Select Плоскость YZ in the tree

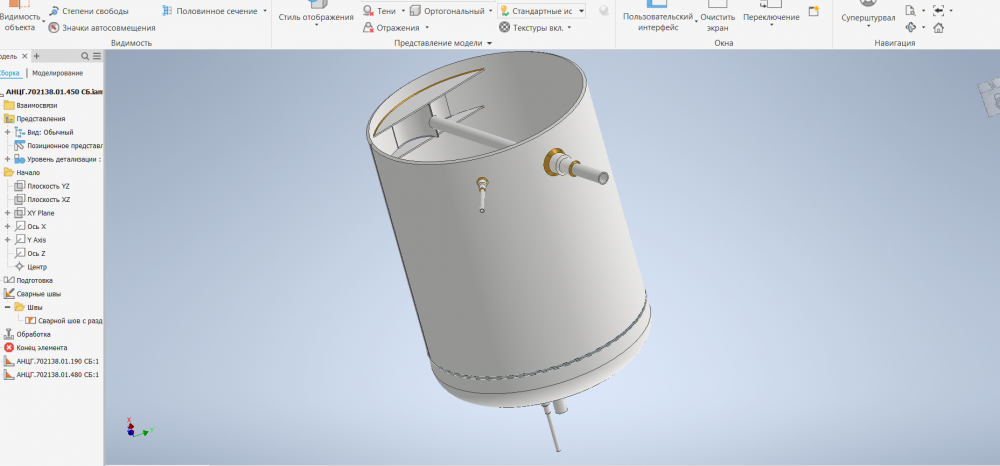click(x=48, y=186)
